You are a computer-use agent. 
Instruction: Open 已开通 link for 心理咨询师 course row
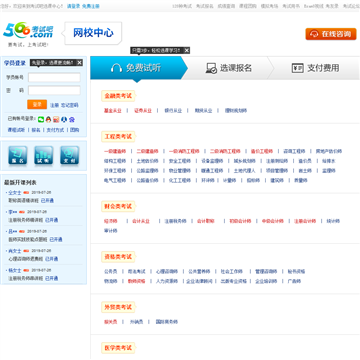(x=51, y=259)
